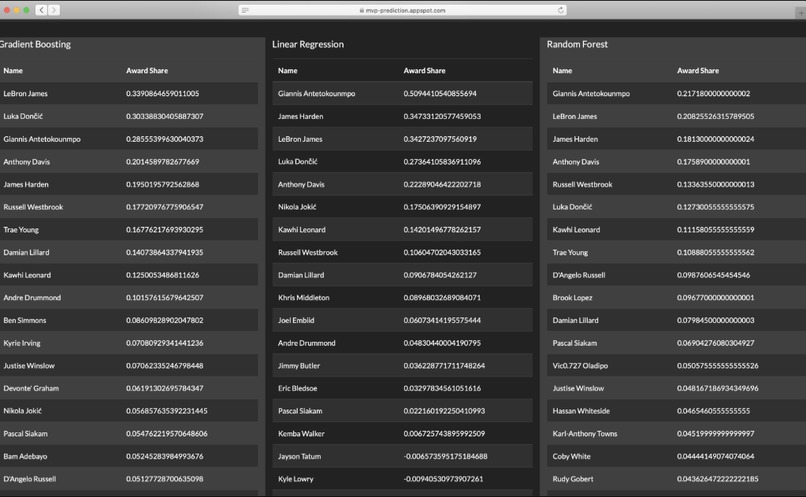
Task: Select Kawhi Leonard in the Gradient Boosting table
Action: [x=27, y=275]
